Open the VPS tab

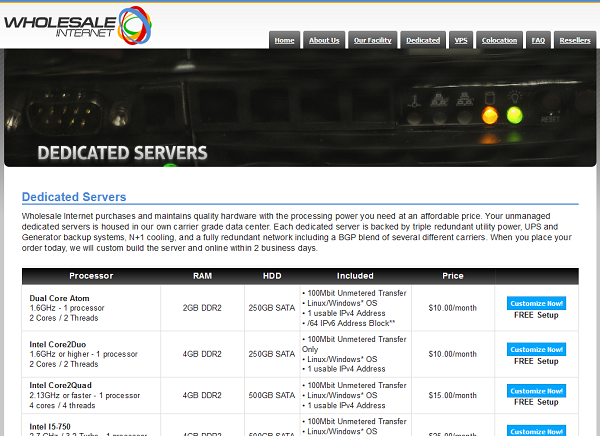click(459, 40)
